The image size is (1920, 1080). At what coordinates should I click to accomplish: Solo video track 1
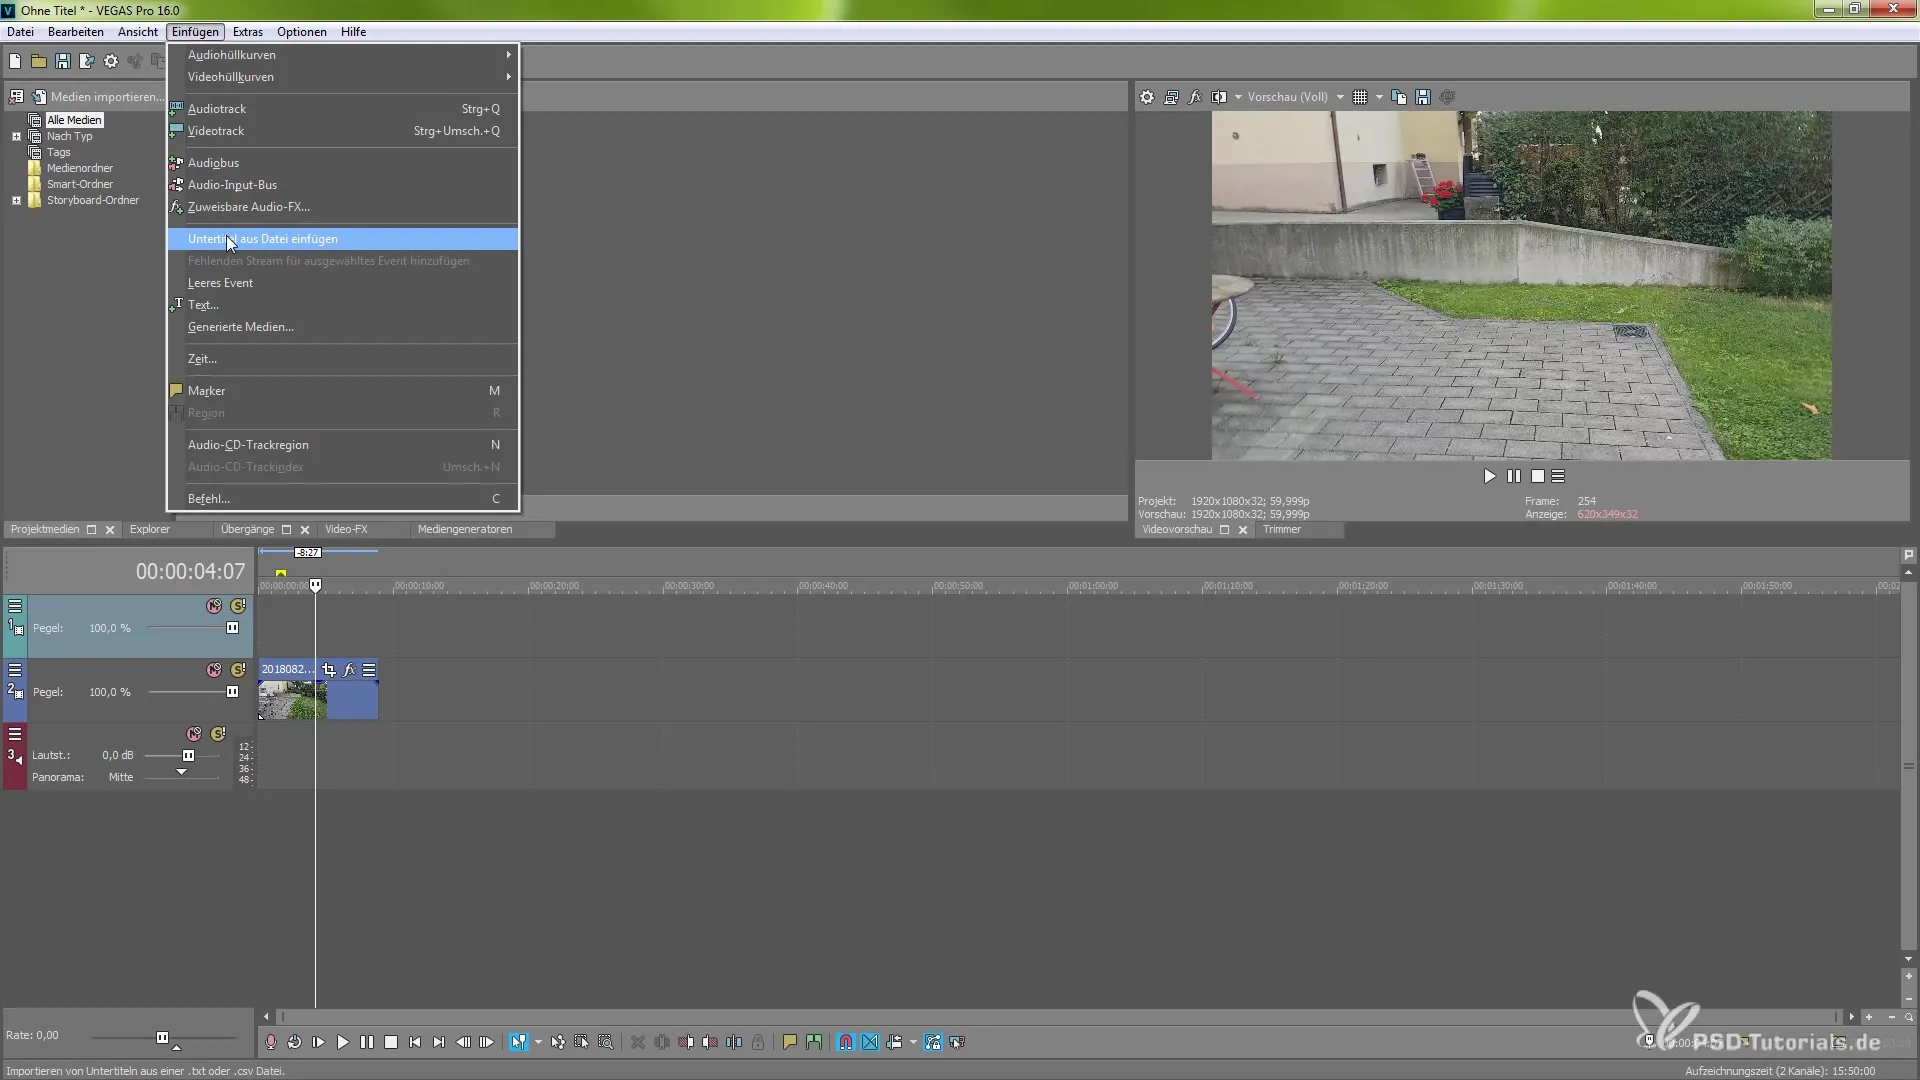click(x=238, y=606)
